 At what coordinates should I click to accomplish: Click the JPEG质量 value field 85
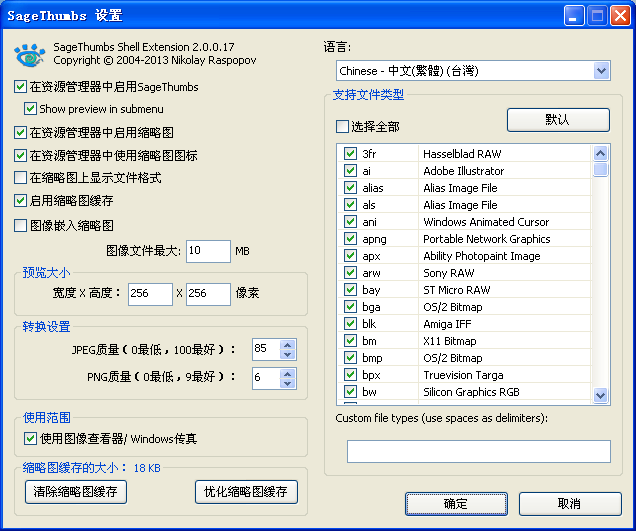tap(266, 349)
